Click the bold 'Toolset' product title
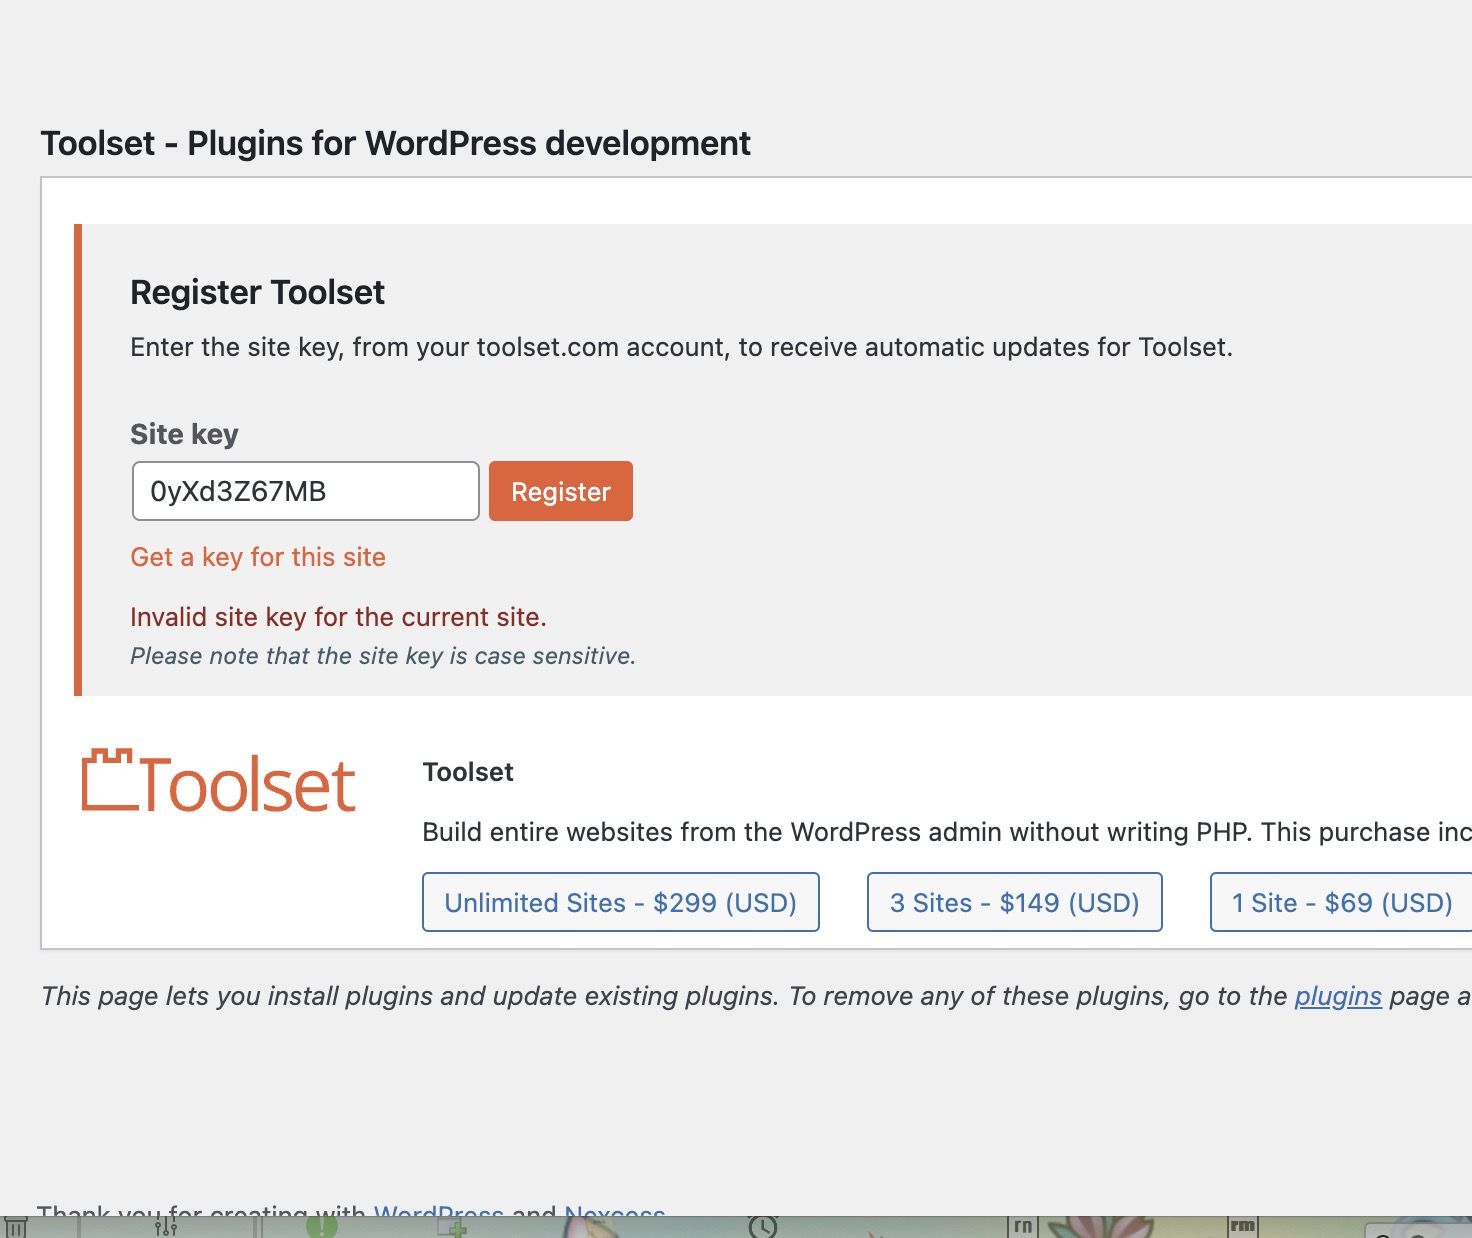 [x=468, y=772]
